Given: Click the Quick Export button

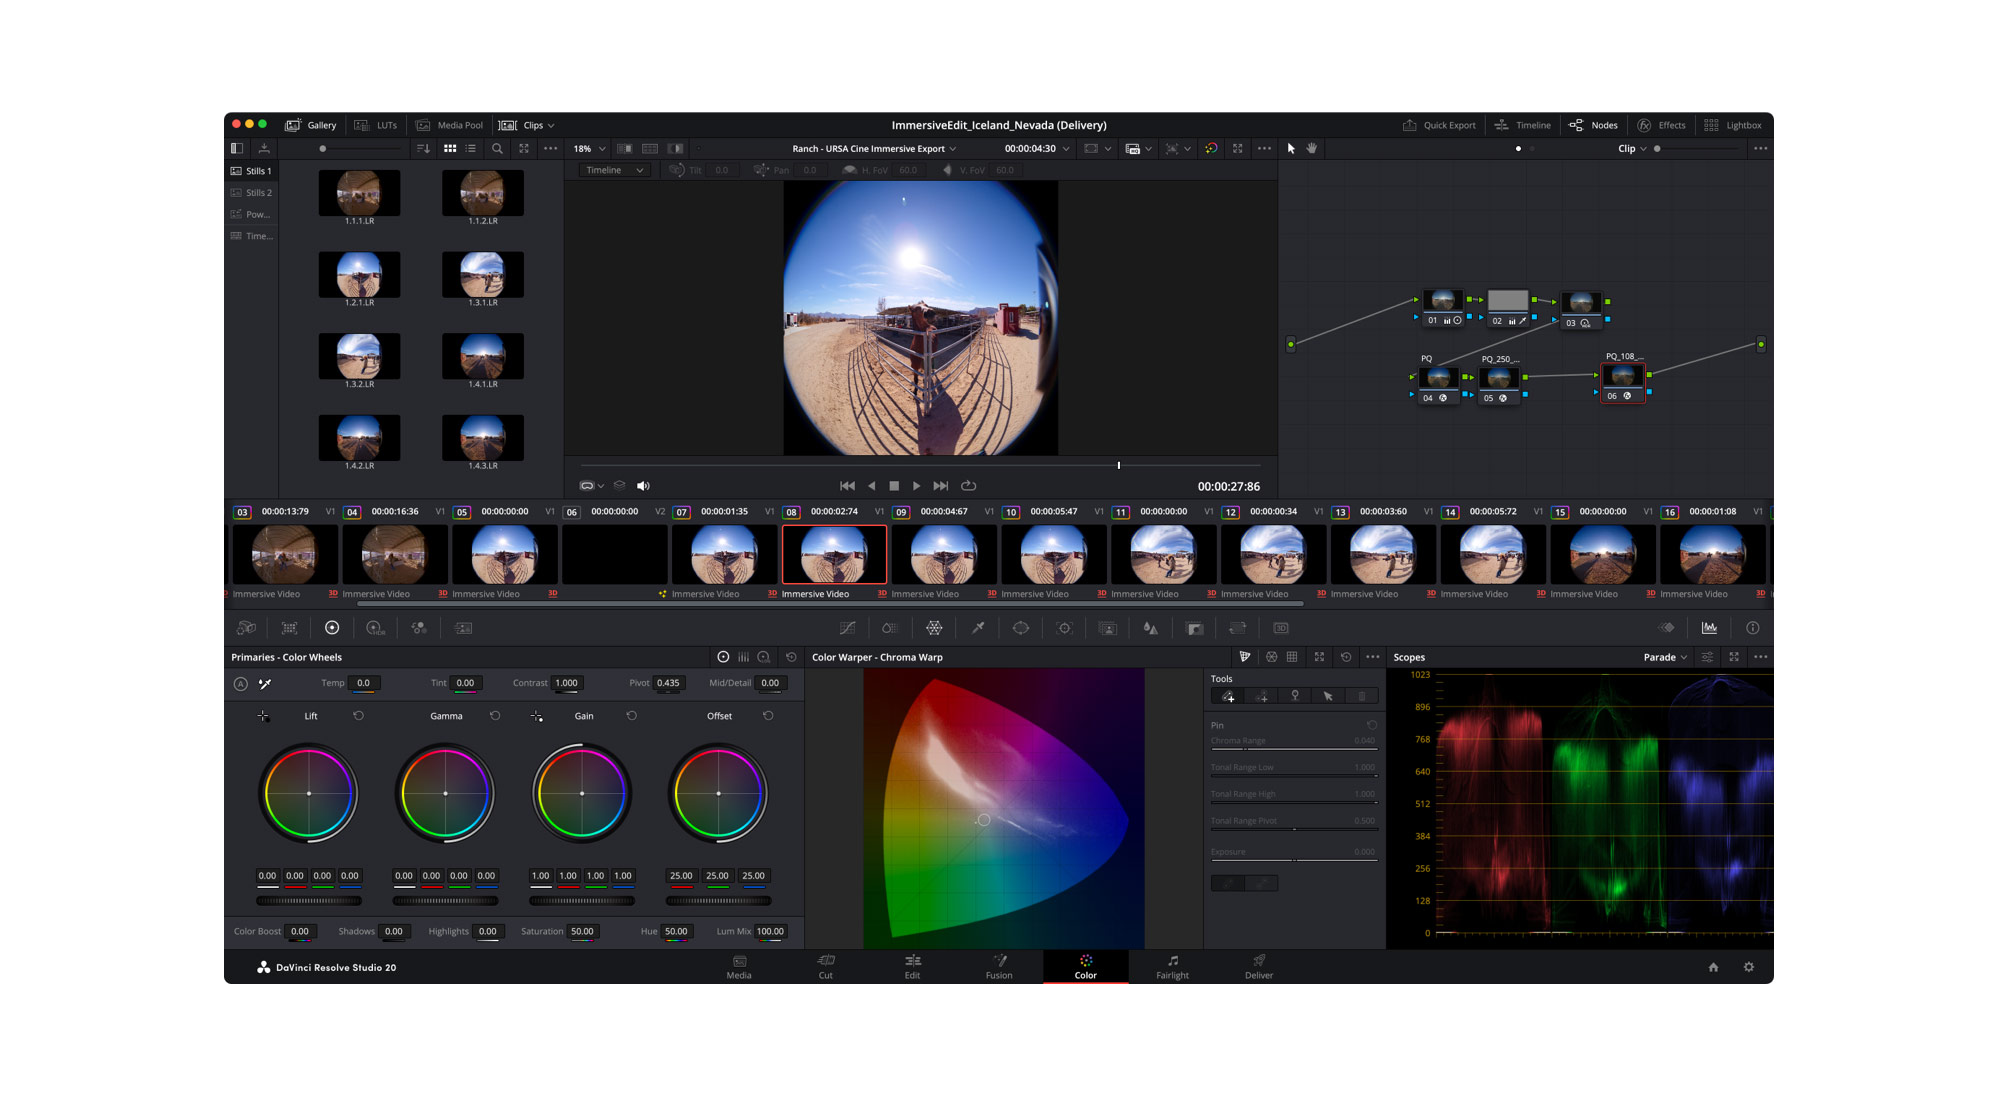Looking at the screenshot, I should [1439, 125].
